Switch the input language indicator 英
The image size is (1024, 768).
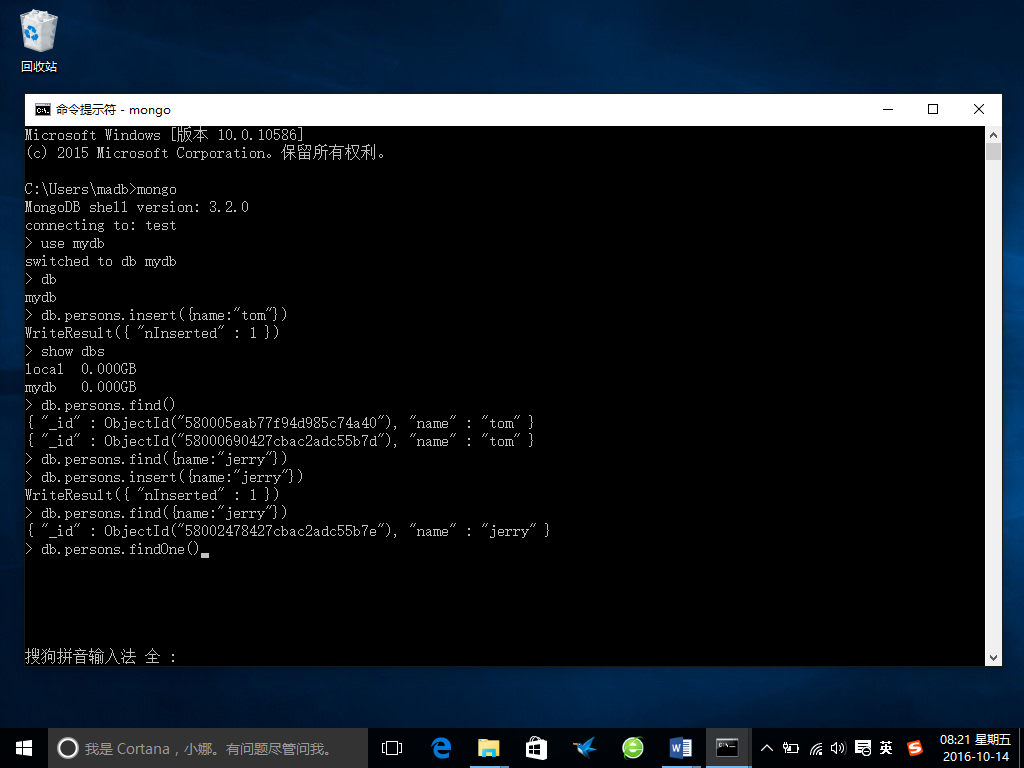[886, 748]
